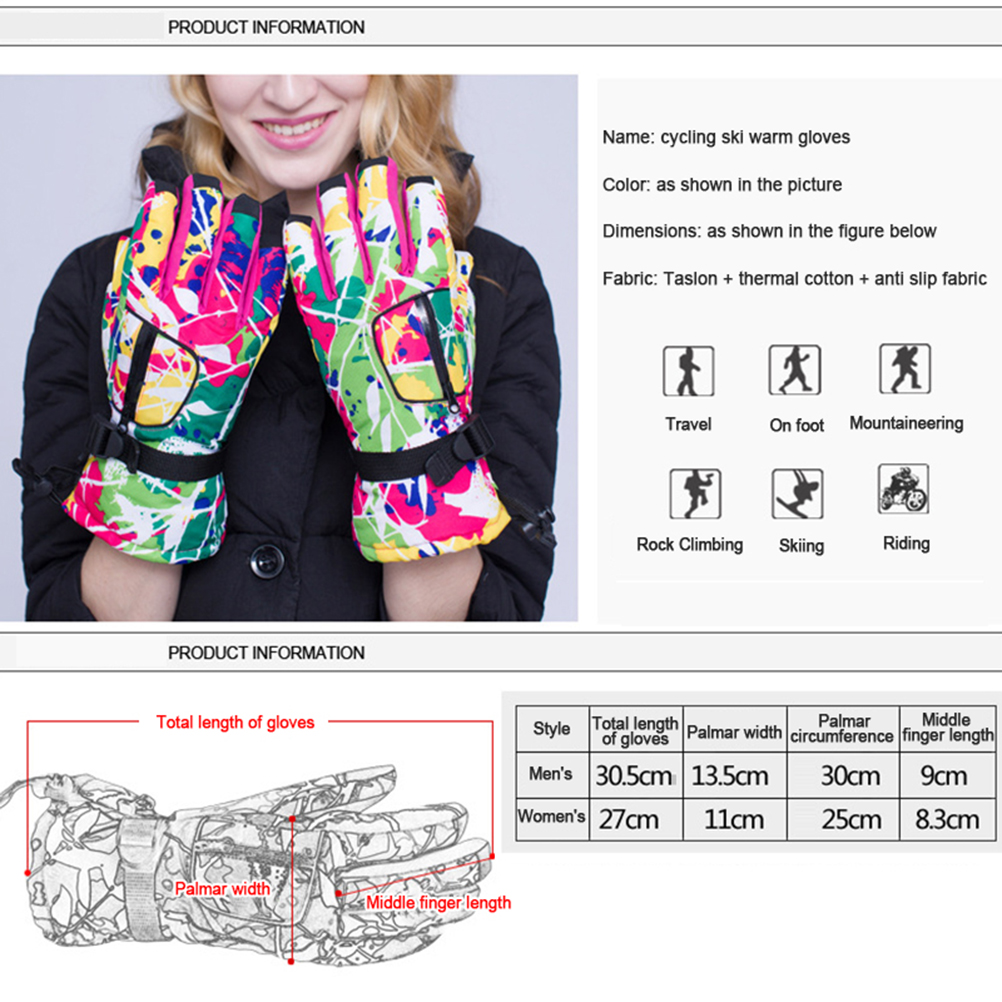Select the Mountaineering icon
The height and width of the screenshot is (1002, 1002).
click(x=905, y=369)
